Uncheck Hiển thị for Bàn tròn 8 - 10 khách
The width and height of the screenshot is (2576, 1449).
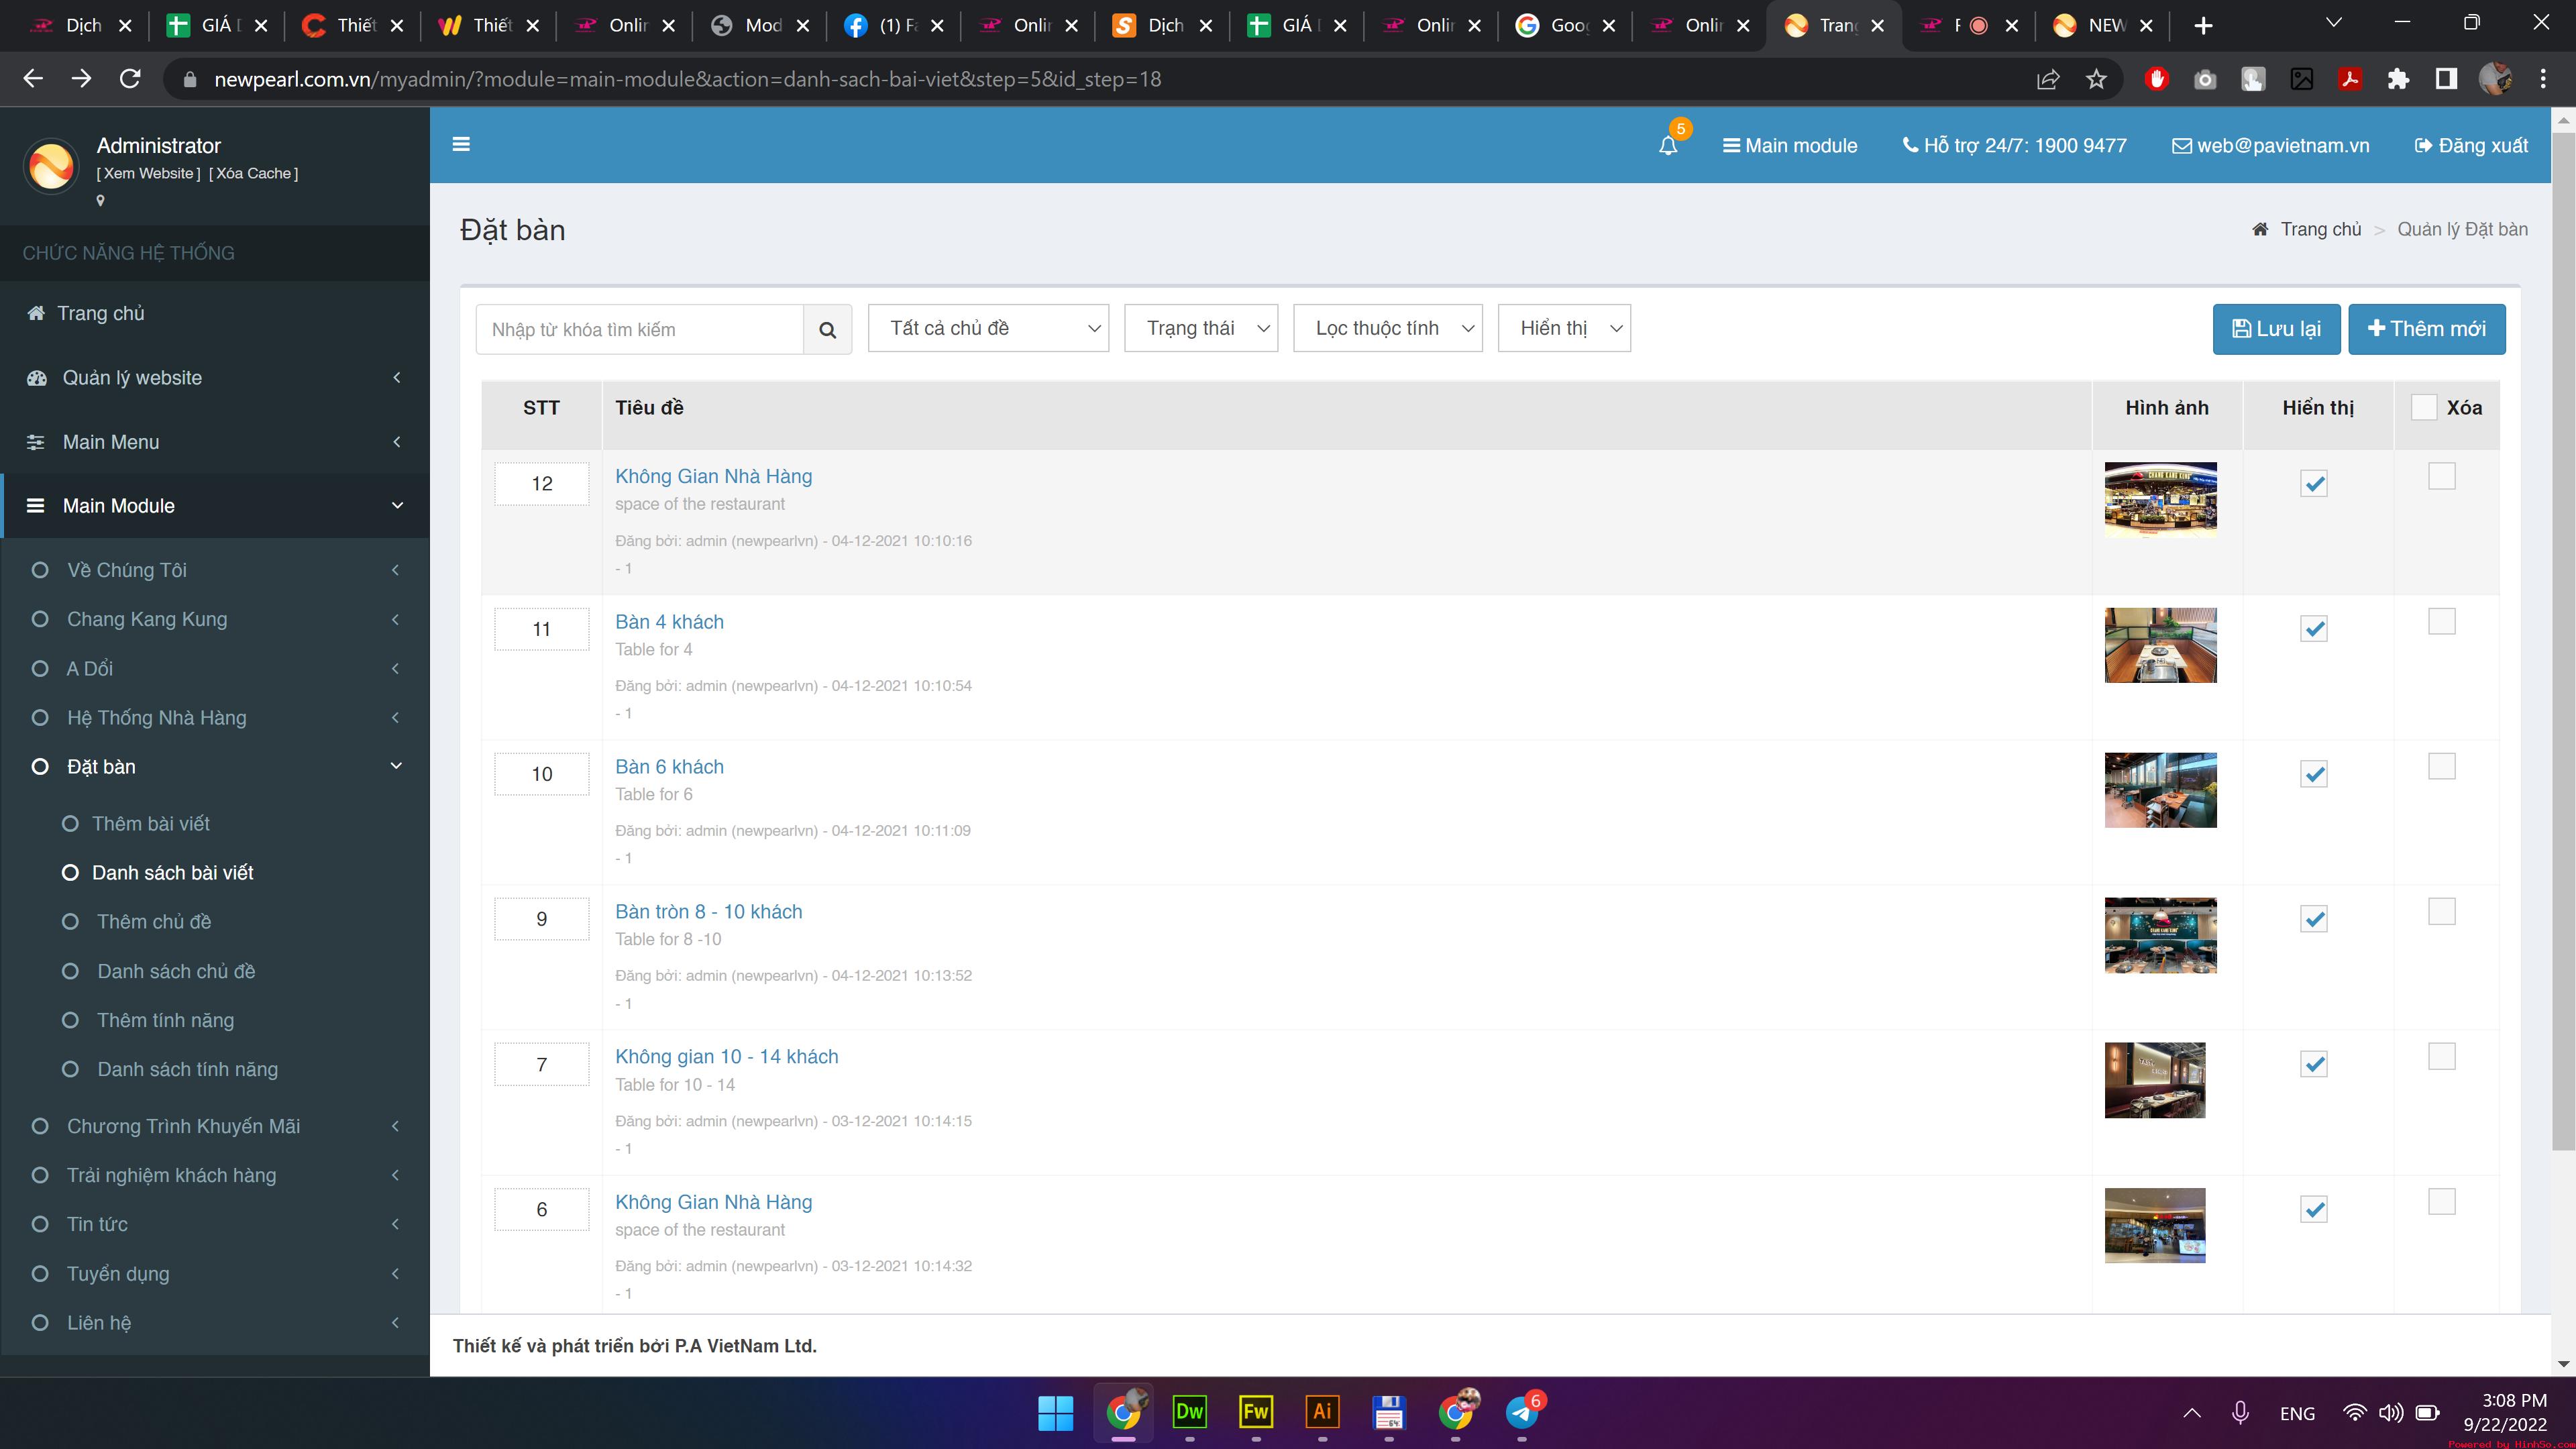(x=2314, y=919)
